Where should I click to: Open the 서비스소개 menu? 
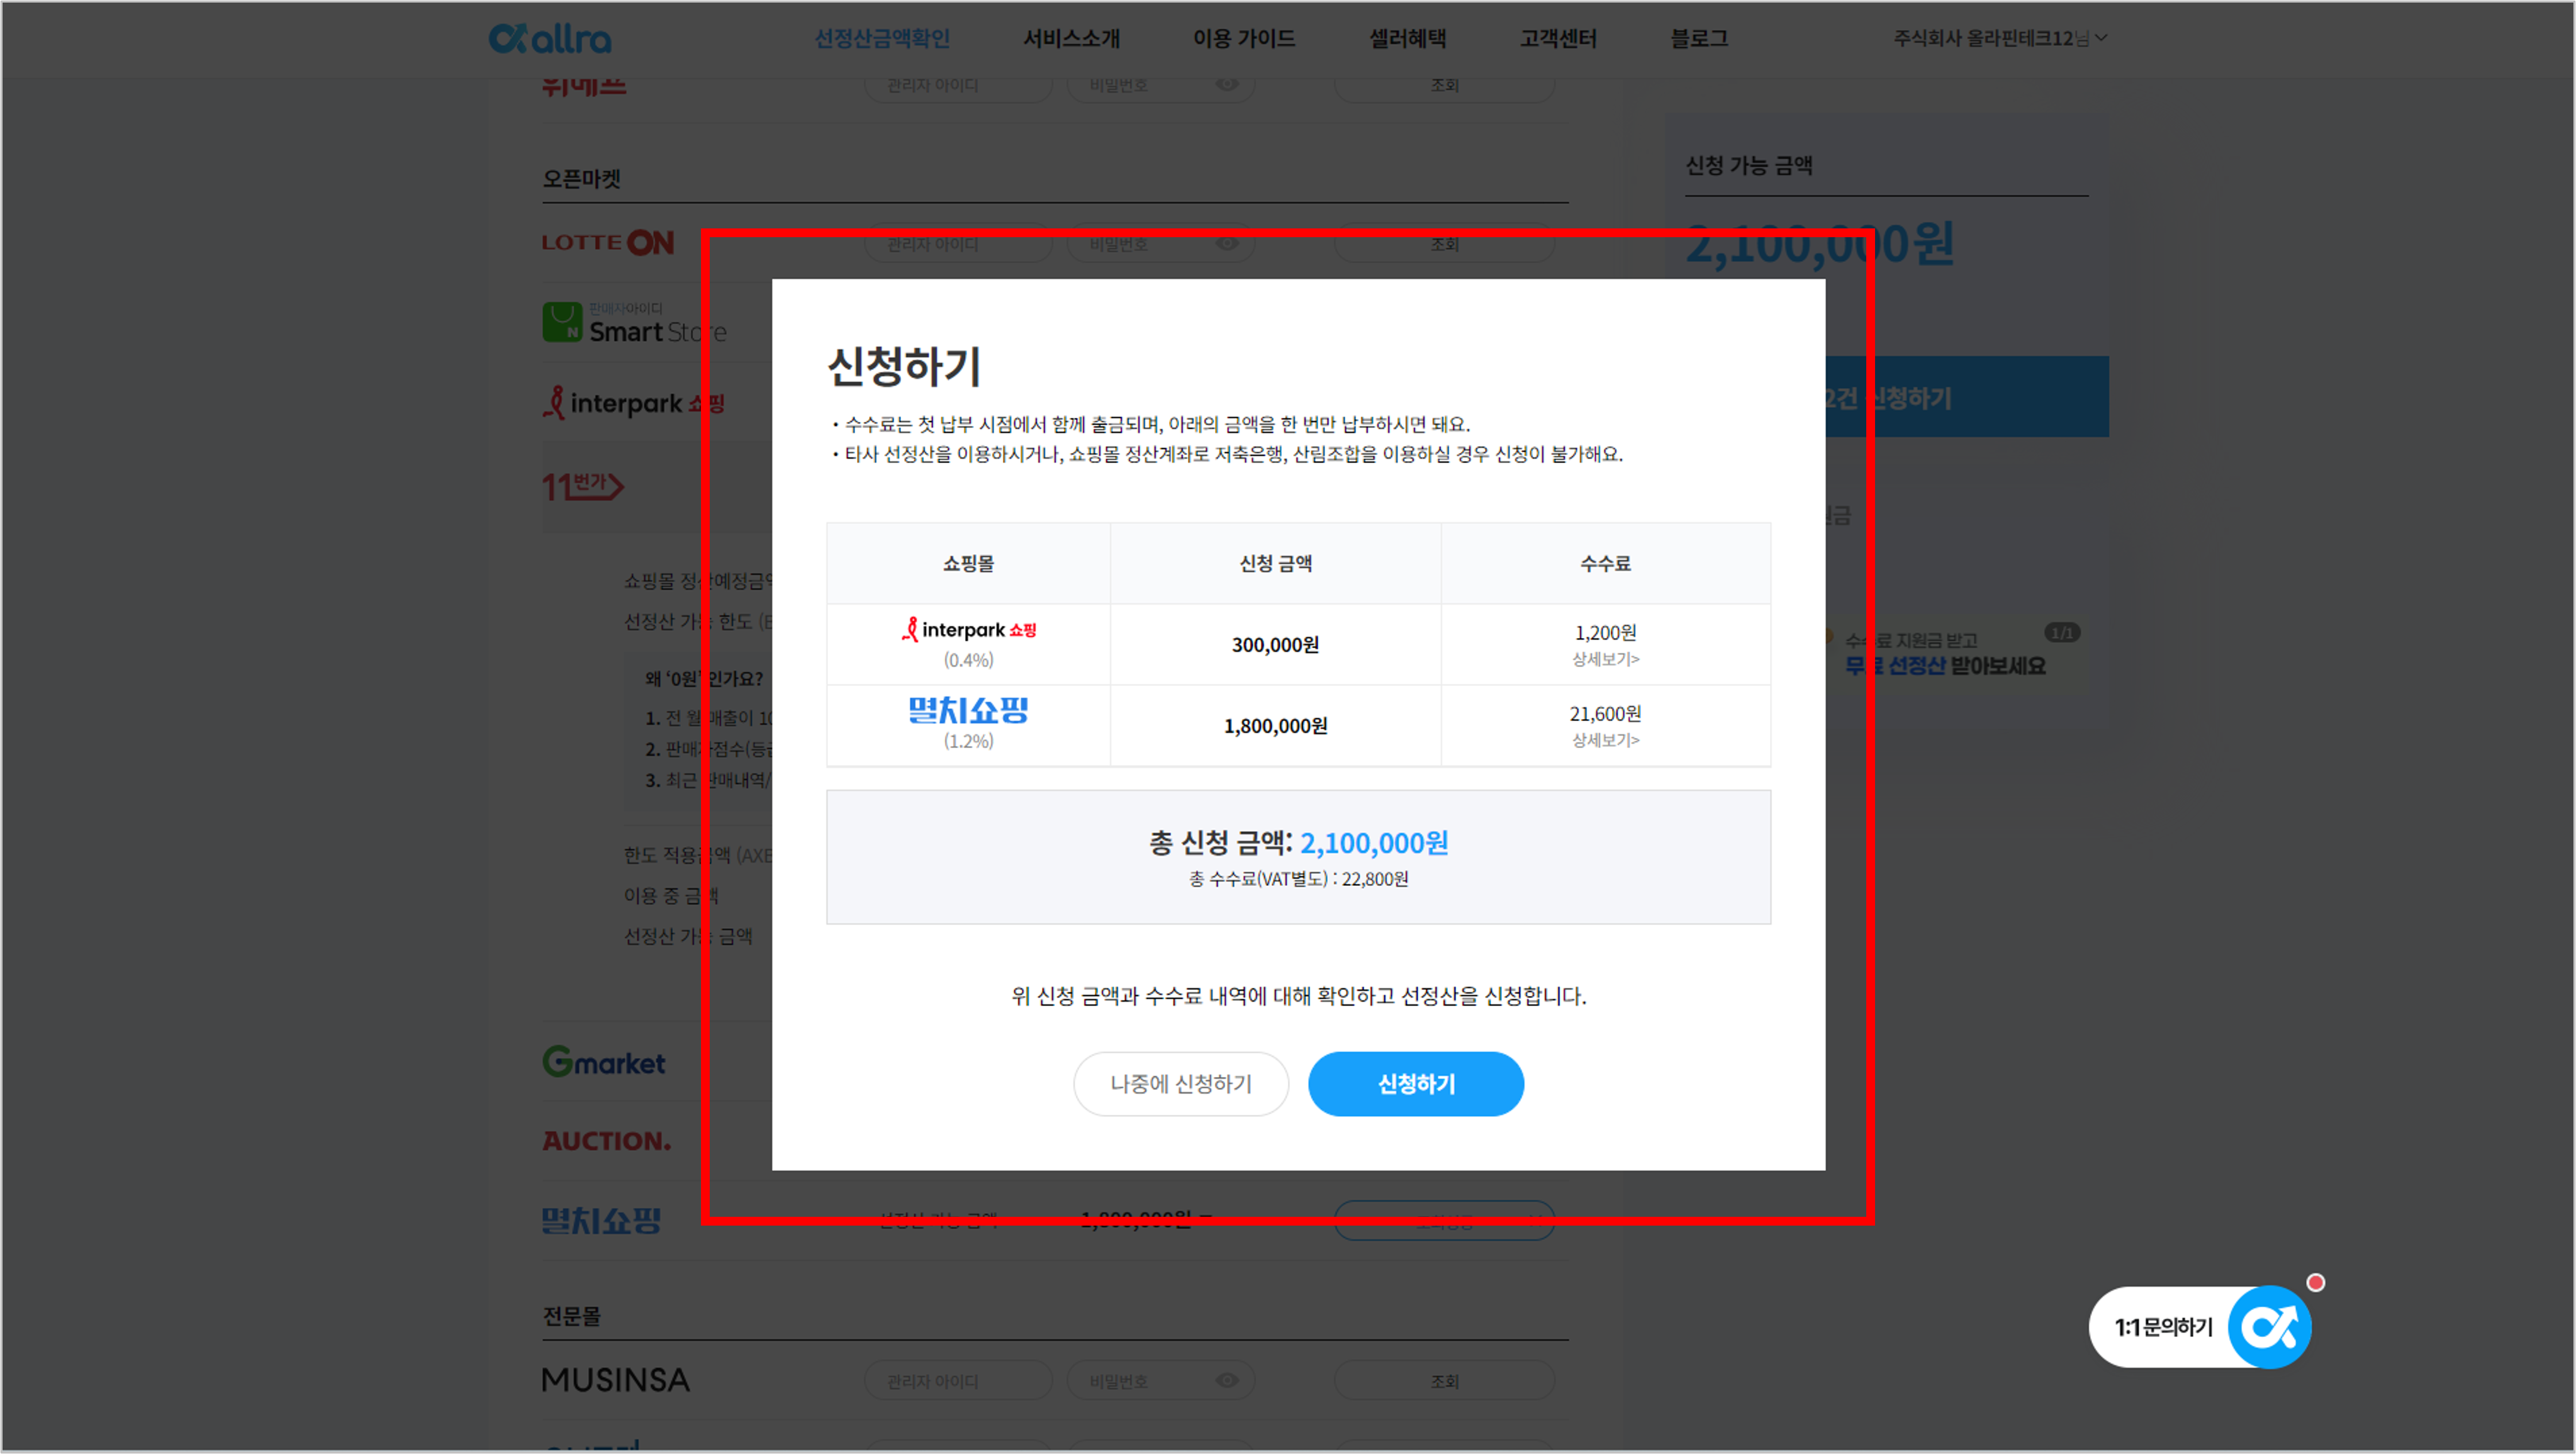(1071, 38)
